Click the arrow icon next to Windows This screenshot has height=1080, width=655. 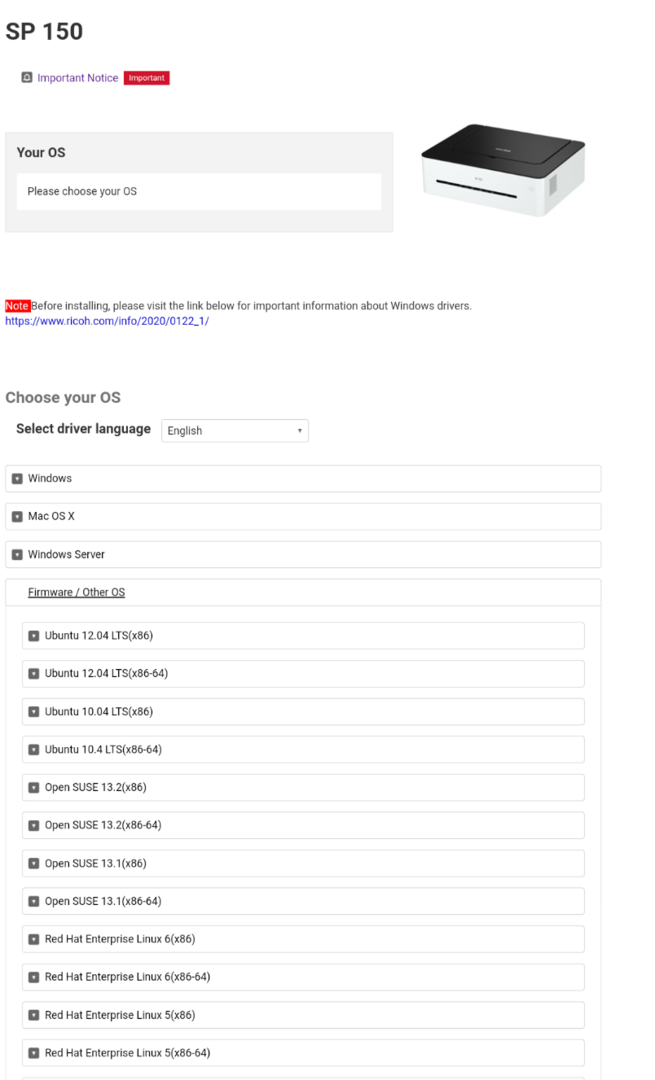17,479
